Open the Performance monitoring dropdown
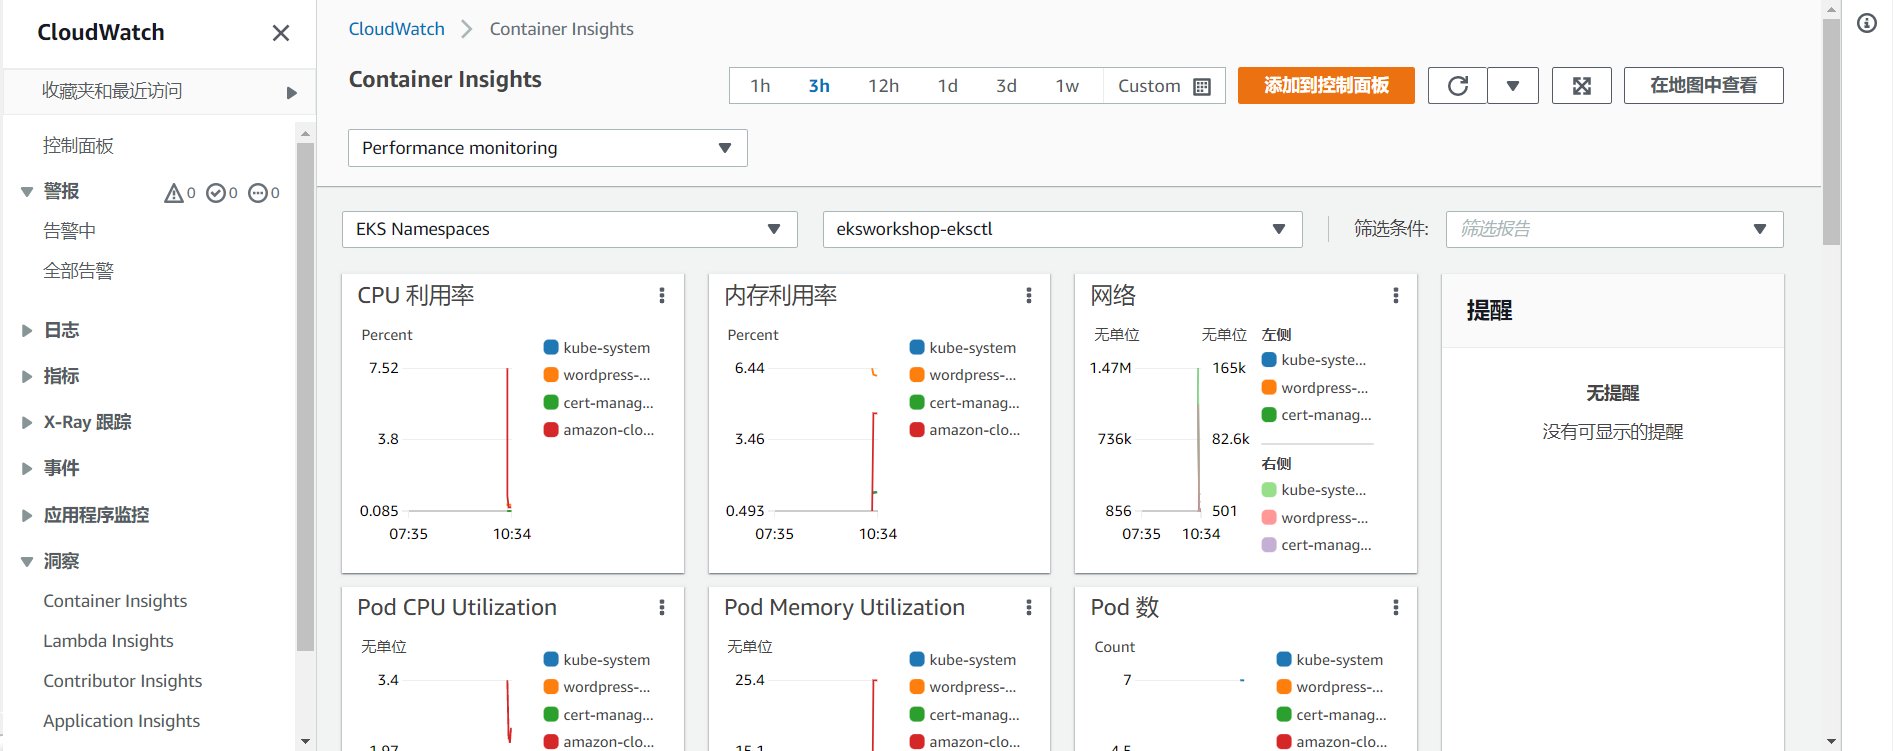 tap(548, 148)
